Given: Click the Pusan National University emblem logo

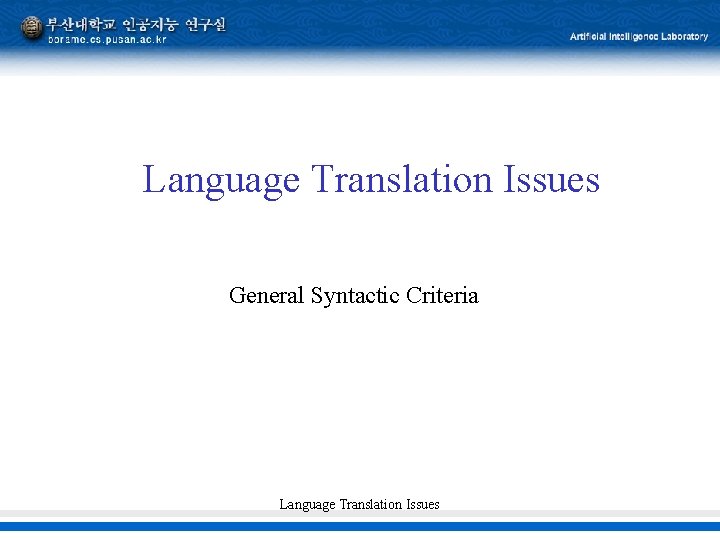Looking at the screenshot, I should pyautogui.click(x=32, y=28).
